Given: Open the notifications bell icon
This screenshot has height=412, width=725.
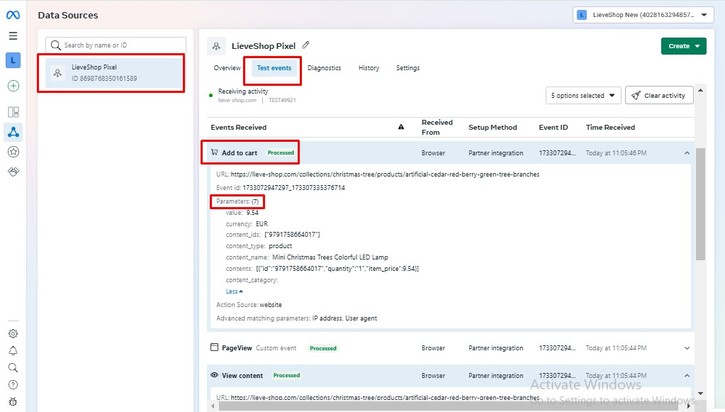Looking at the screenshot, I should point(13,351).
